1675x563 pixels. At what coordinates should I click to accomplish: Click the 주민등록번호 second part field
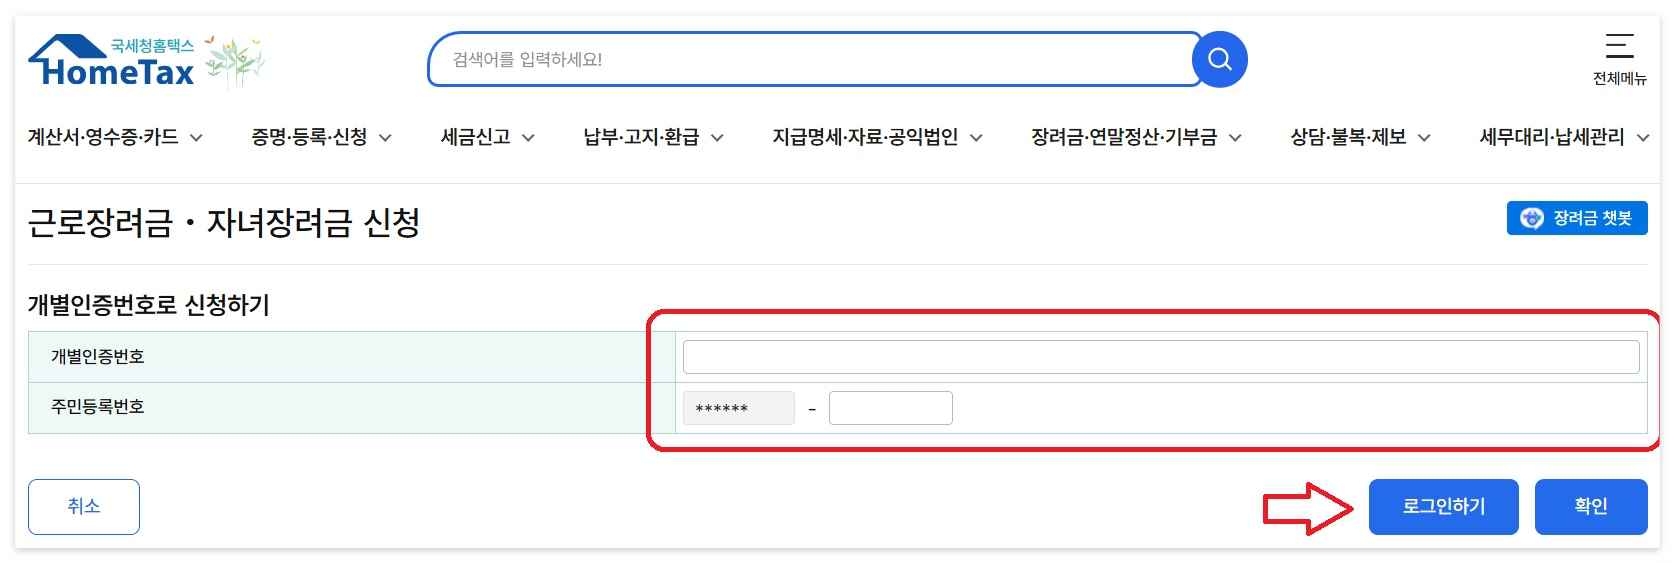pyautogui.click(x=891, y=408)
